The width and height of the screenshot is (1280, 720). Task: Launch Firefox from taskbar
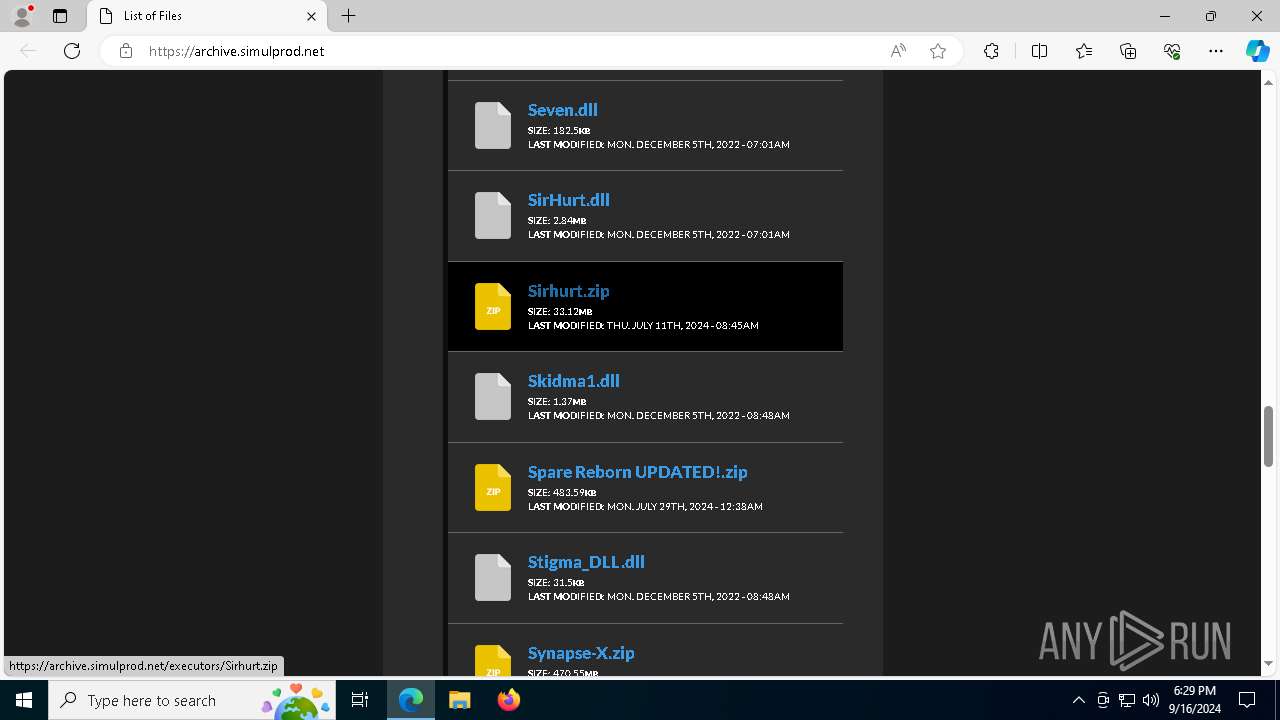pyautogui.click(x=509, y=700)
